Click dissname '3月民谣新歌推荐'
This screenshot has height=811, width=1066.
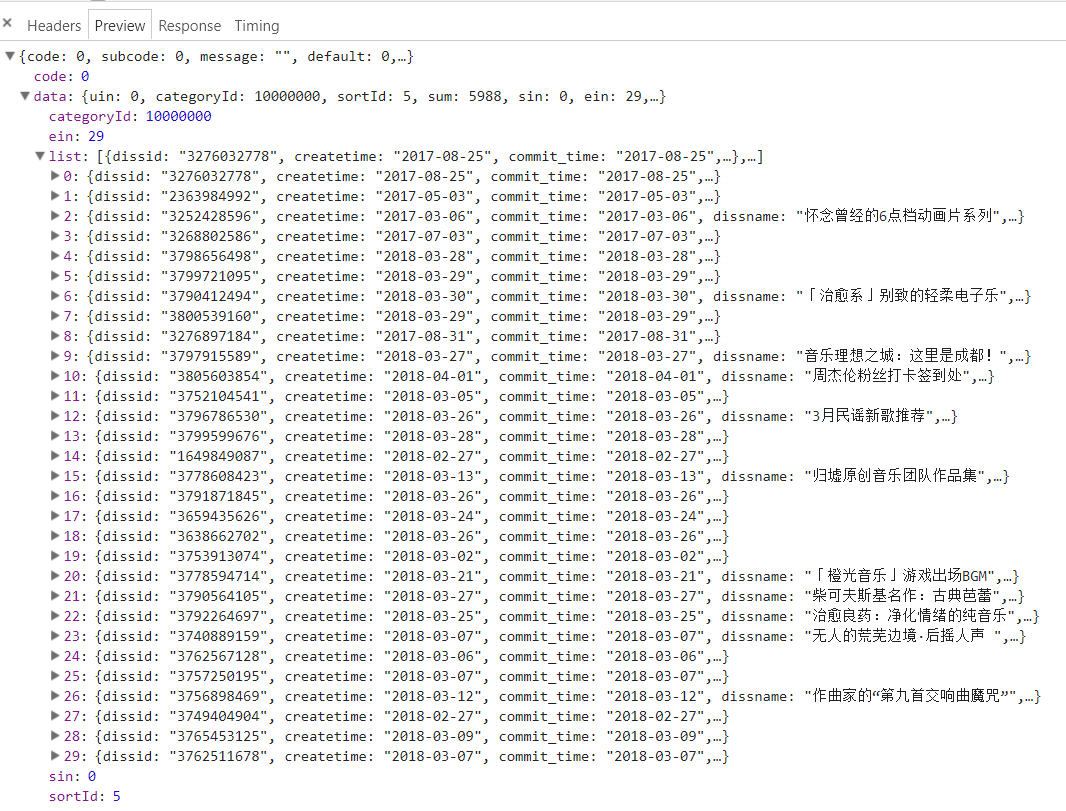tap(868, 416)
